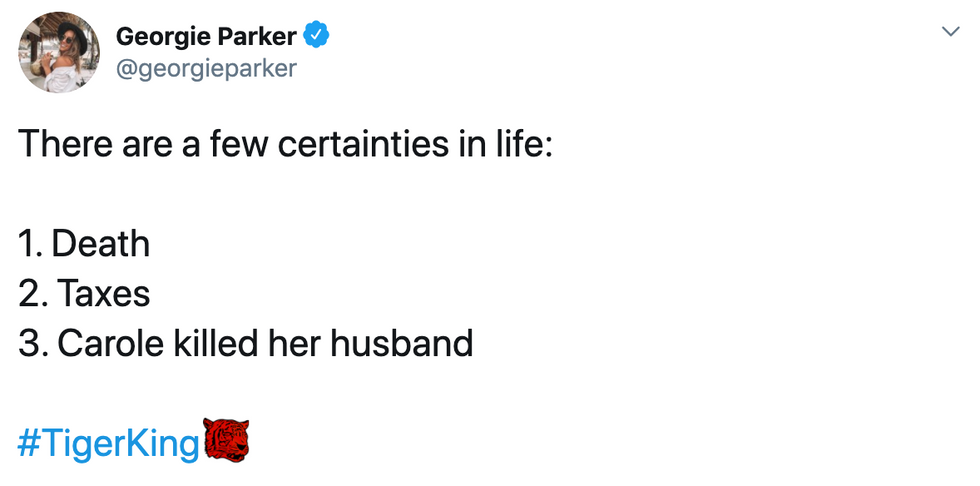Click the '2. Taxes' line

point(84,294)
